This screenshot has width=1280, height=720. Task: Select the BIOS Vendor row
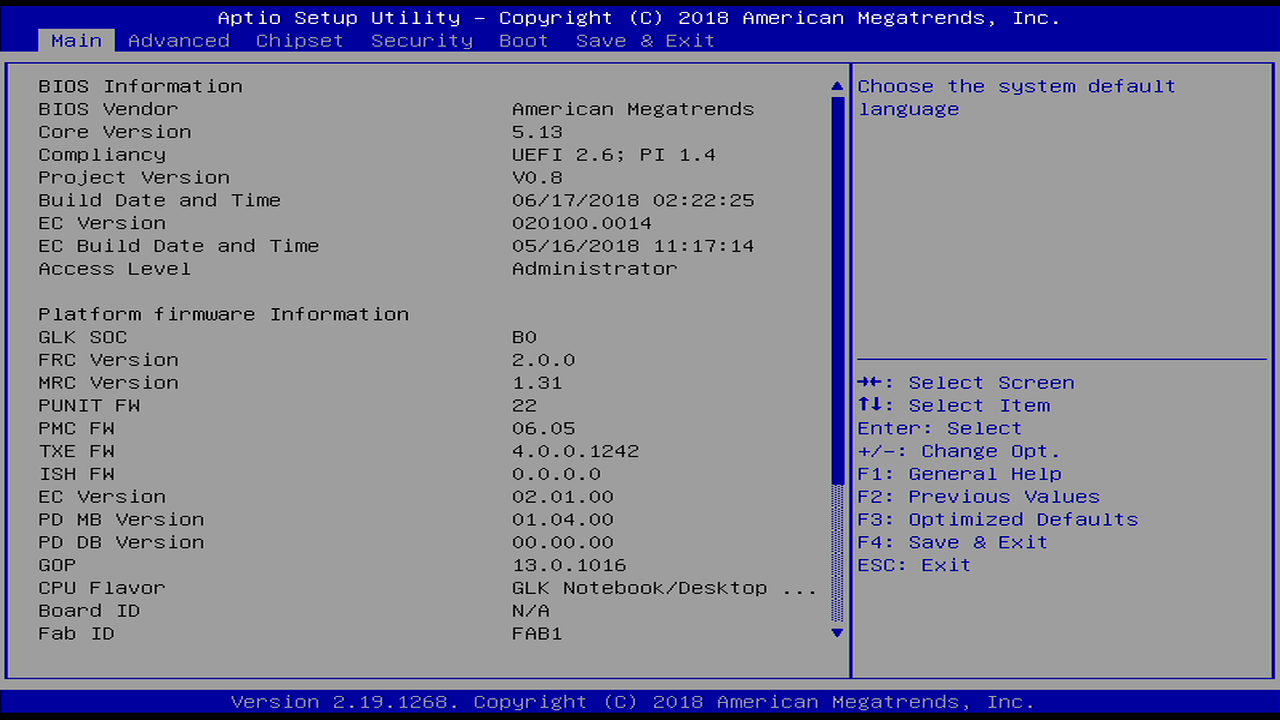click(430, 109)
